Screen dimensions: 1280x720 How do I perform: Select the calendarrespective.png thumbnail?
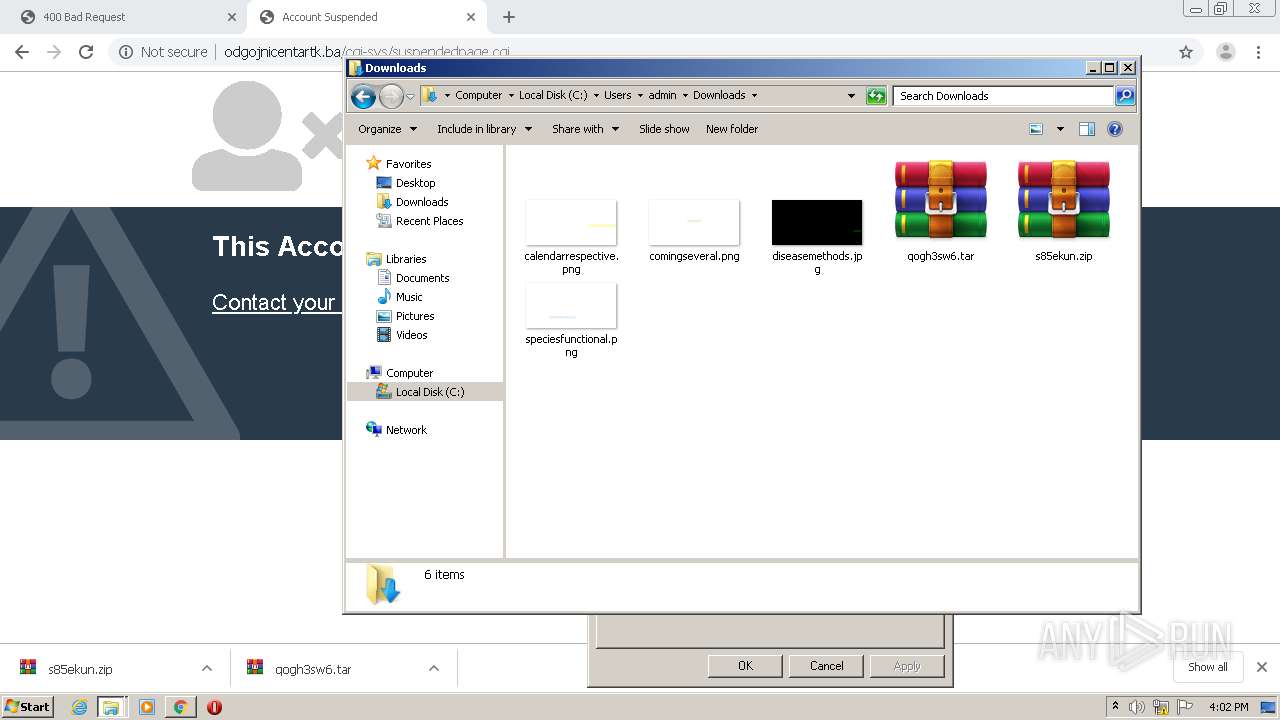(x=571, y=222)
